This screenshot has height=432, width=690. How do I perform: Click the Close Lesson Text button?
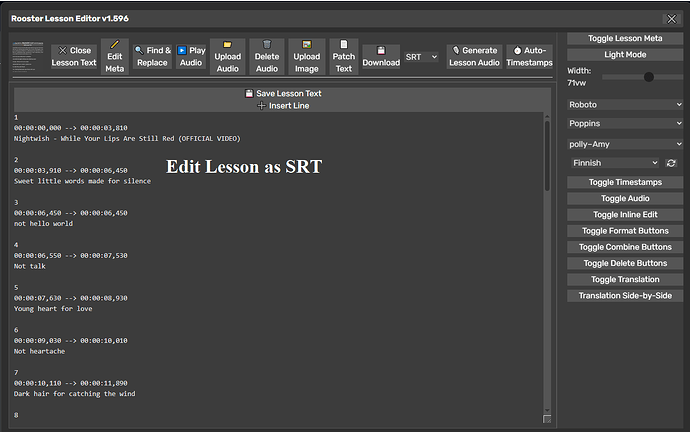[73, 57]
